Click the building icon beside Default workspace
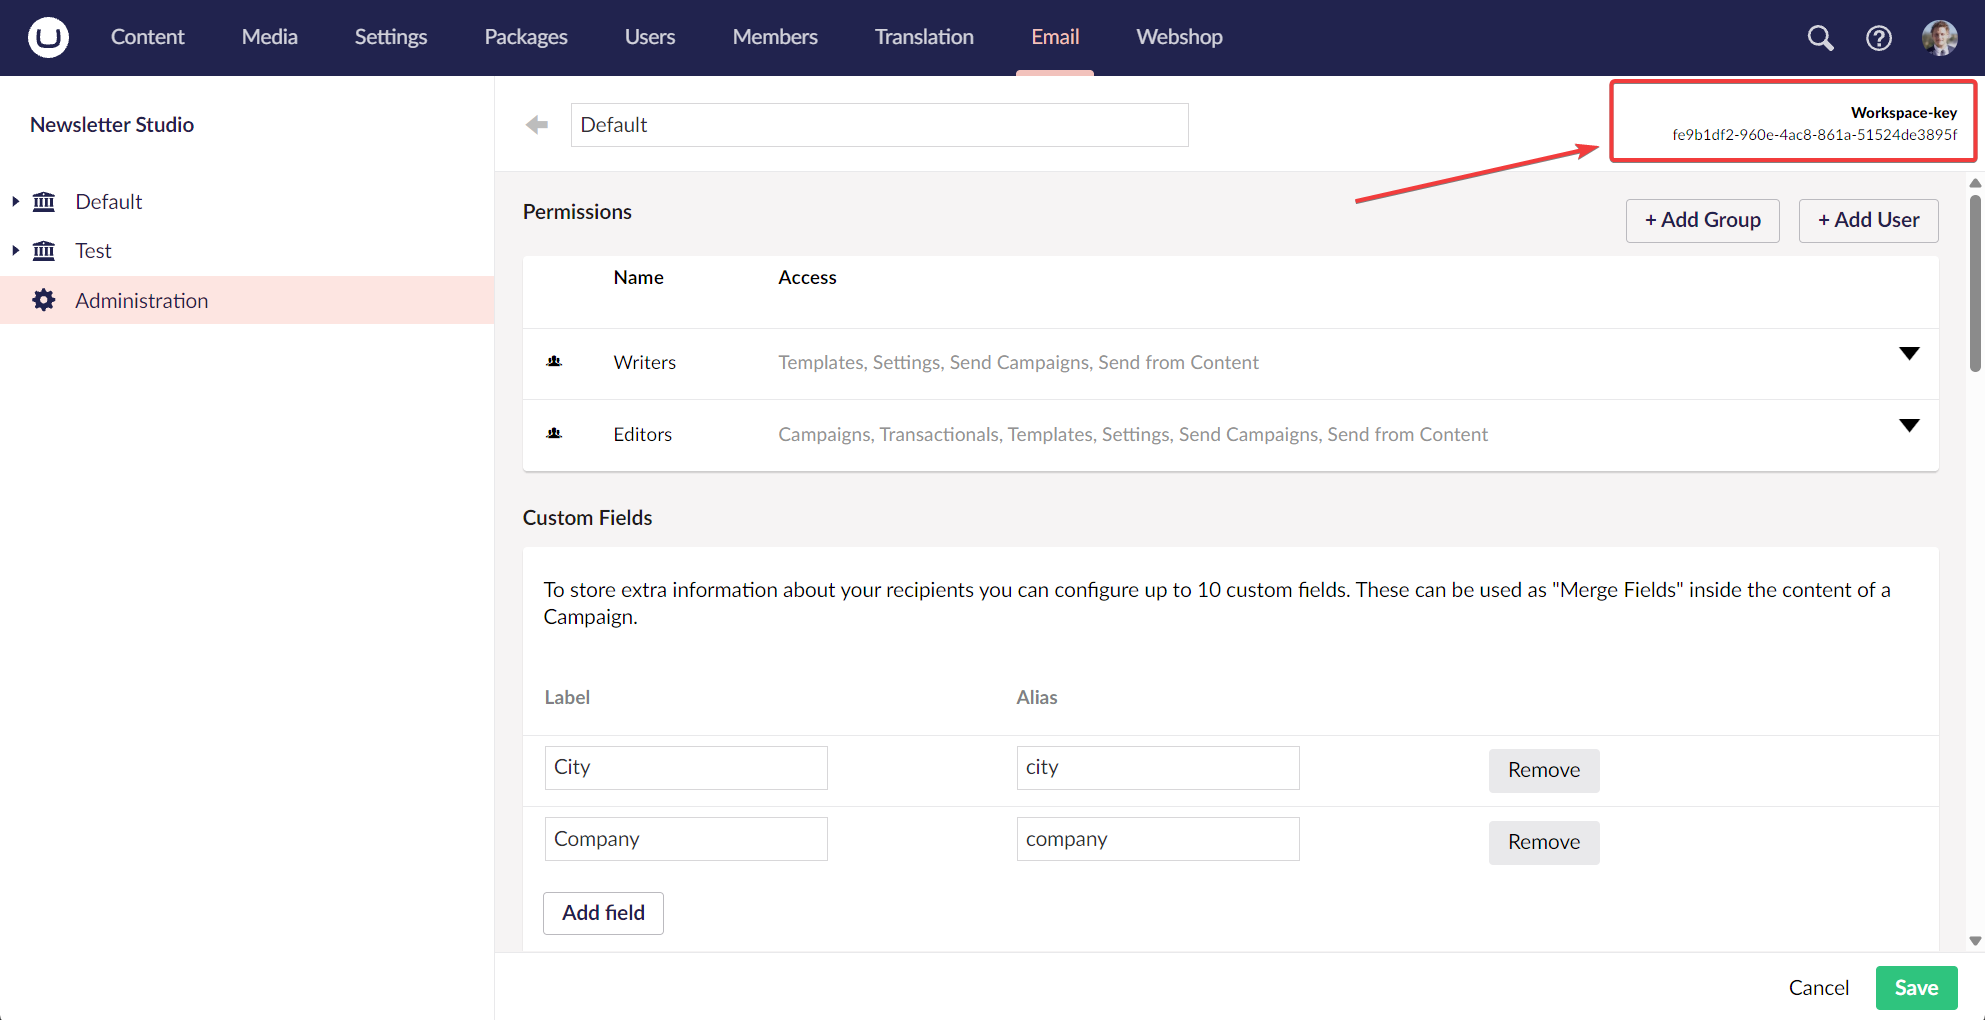1985x1020 pixels. [44, 201]
